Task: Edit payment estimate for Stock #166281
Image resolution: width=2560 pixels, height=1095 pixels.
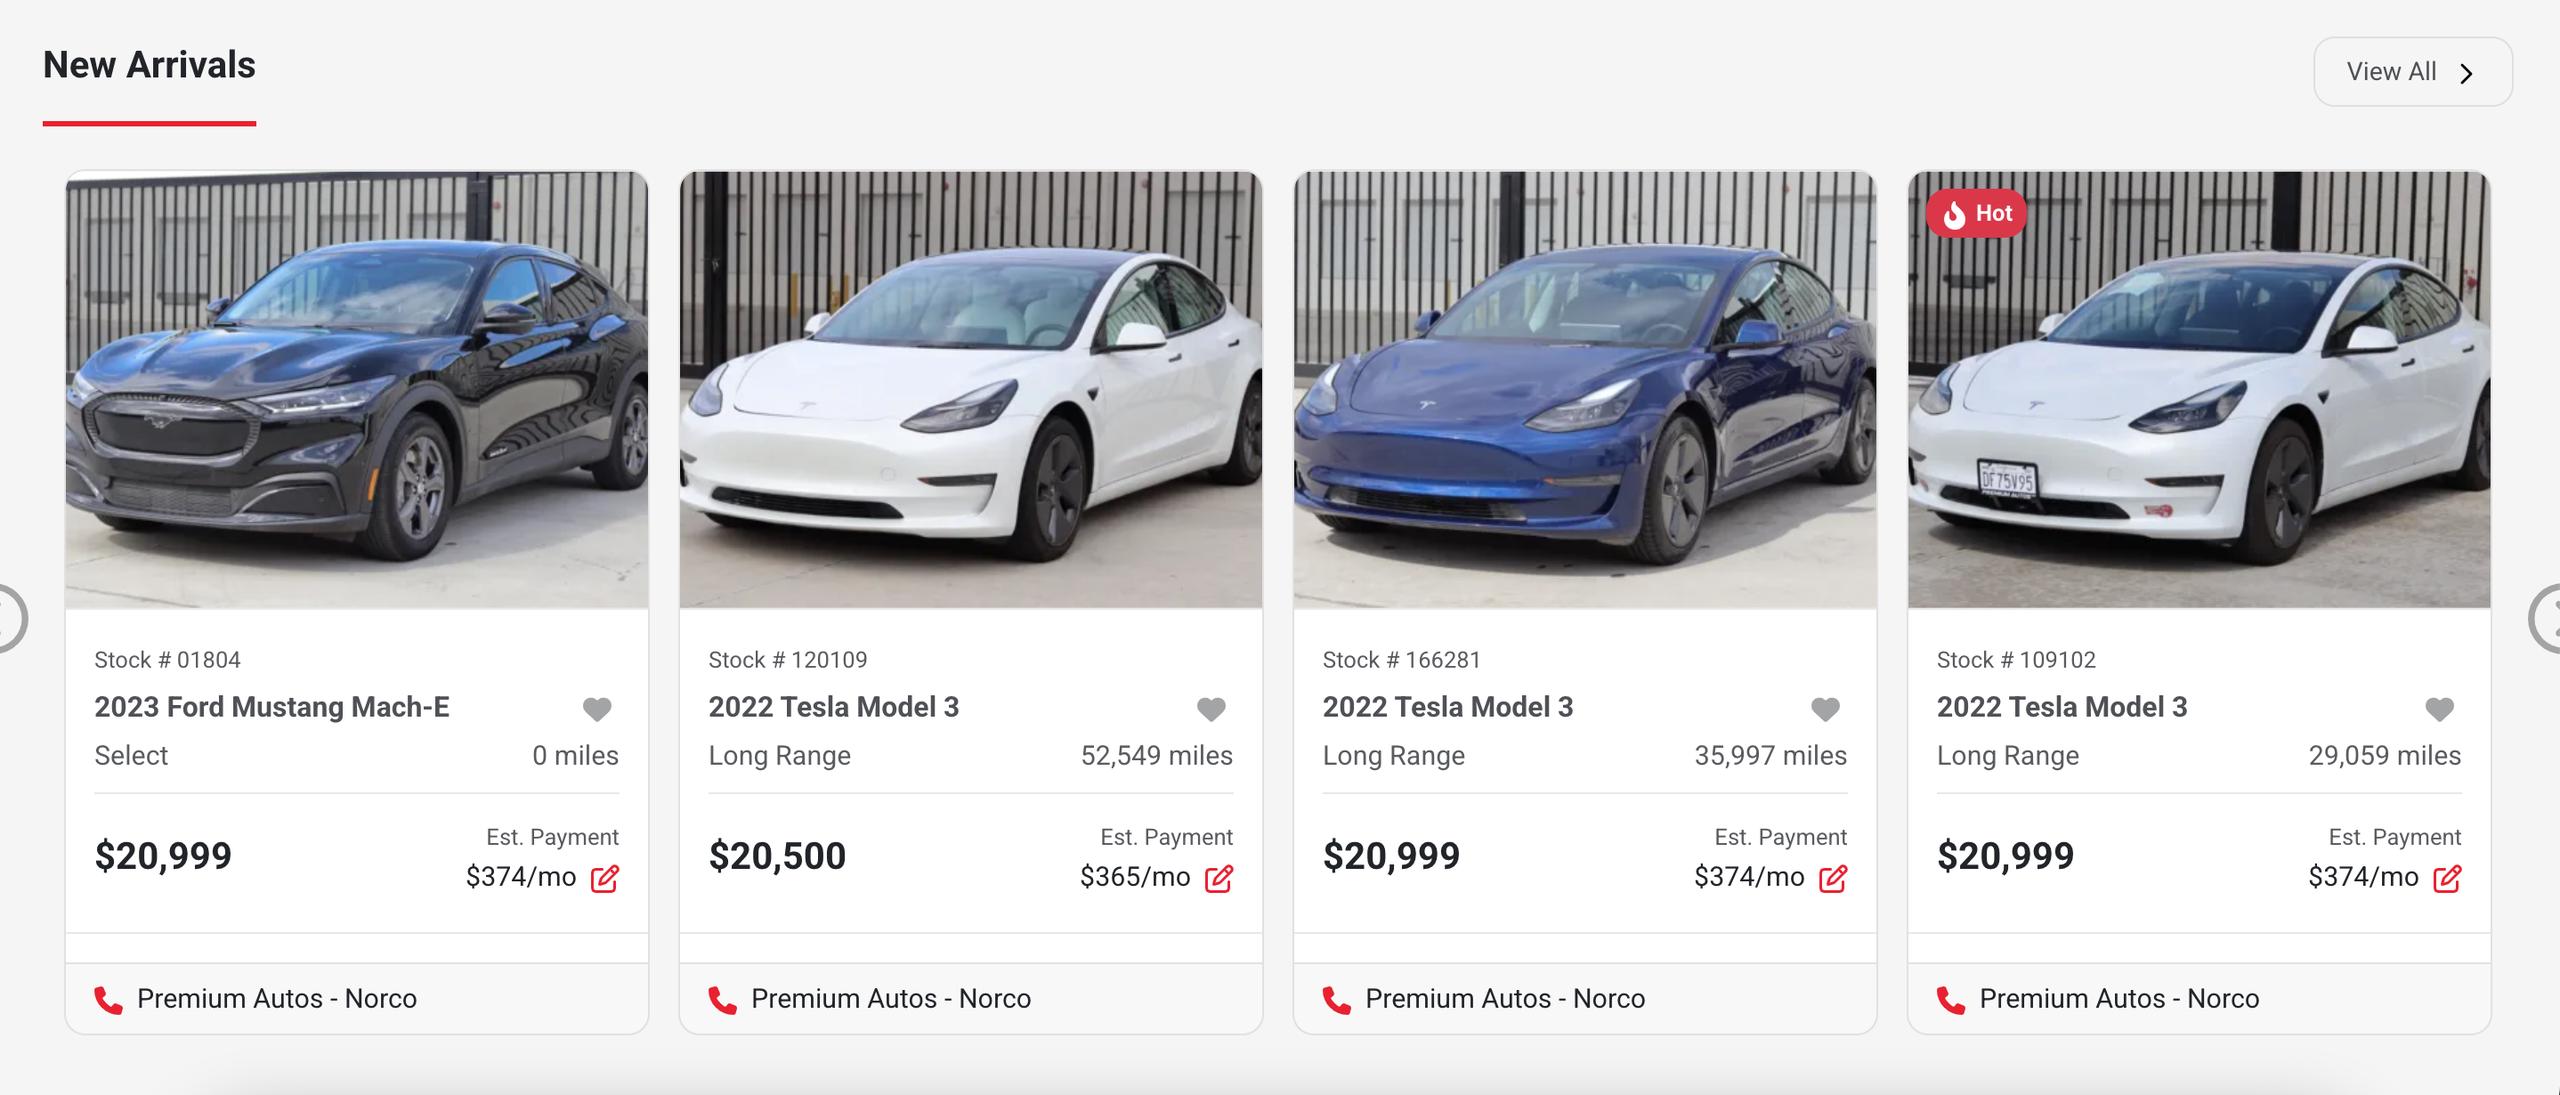Action: pyautogui.click(x=1832, y=878)
